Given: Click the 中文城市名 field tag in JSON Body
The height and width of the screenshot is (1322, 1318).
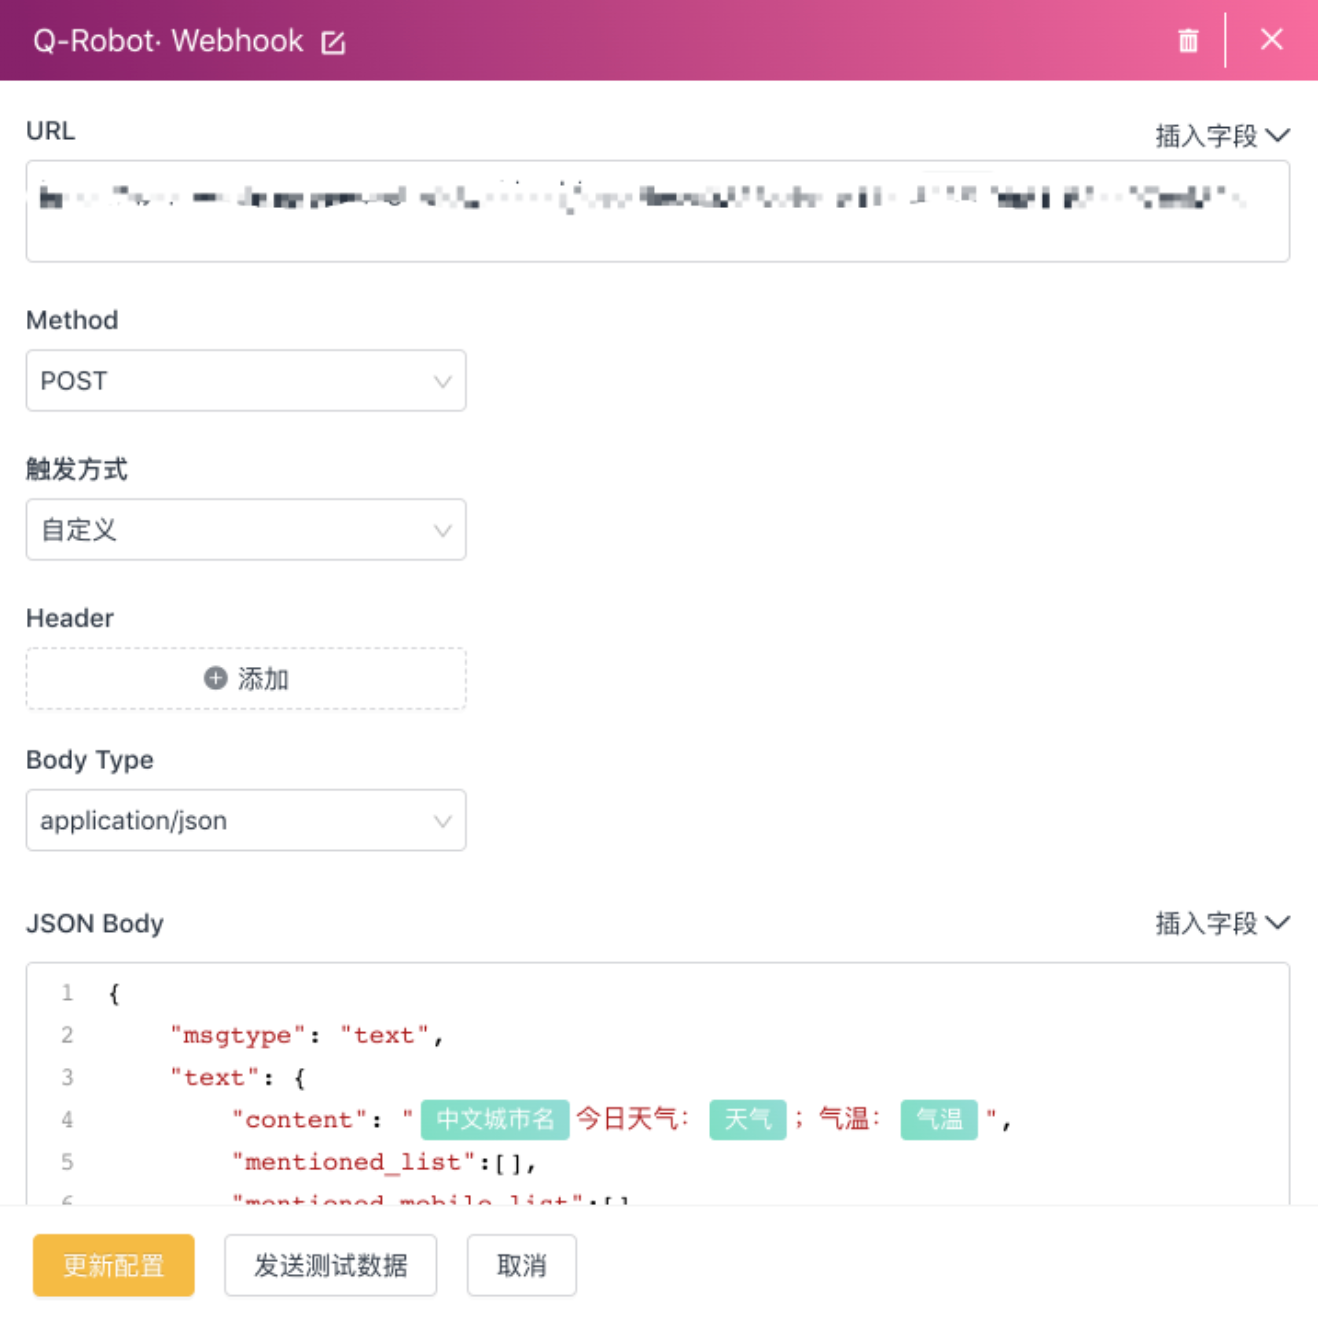Looking at the screenshot, I should click(x=495, y=1119).
